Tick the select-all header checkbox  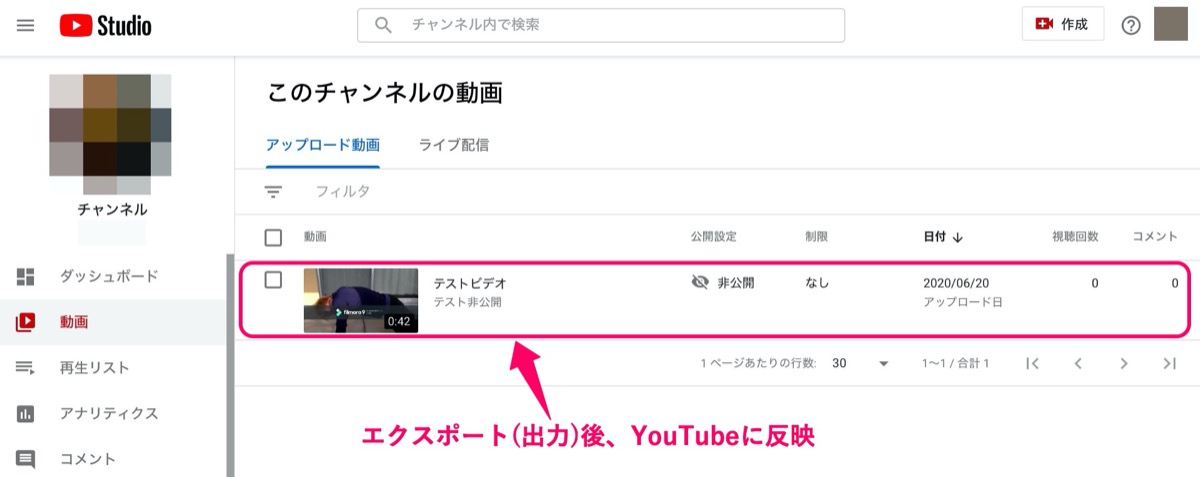pyautogui.click(x=273, y=237)
